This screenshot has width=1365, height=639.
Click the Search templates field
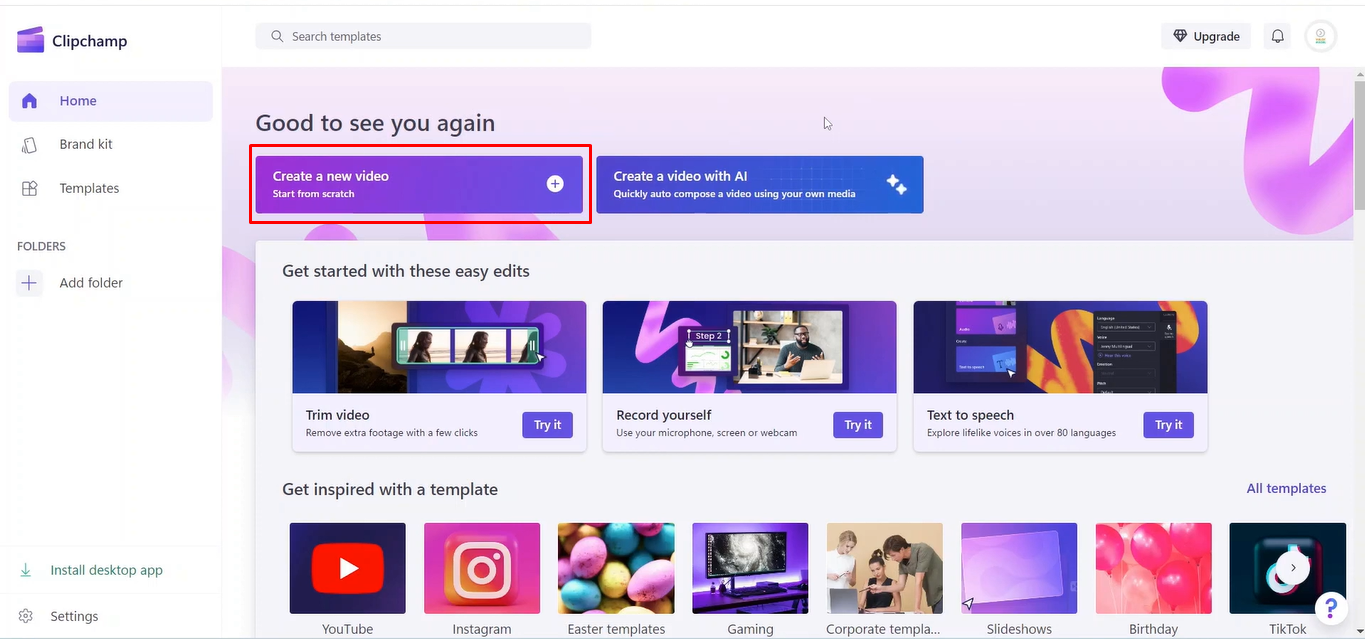422,35
